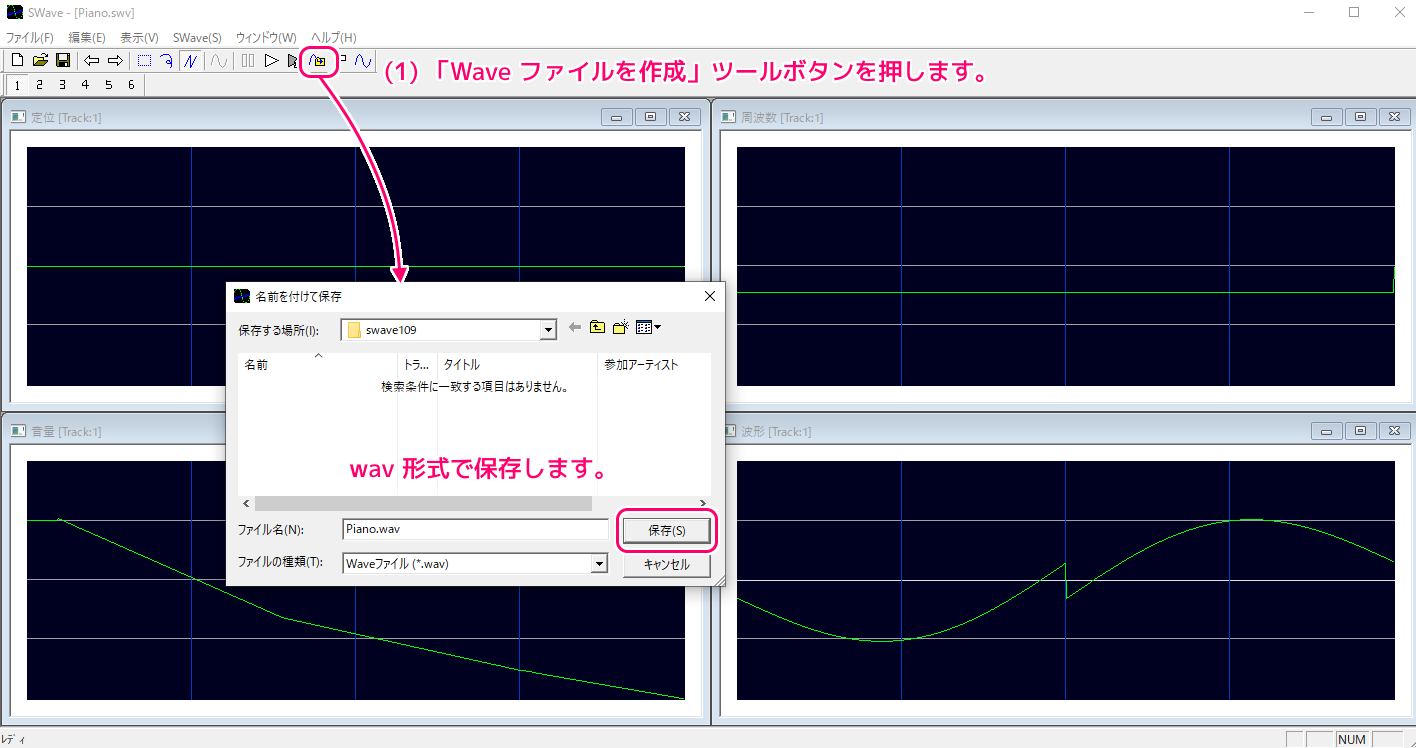Click the left arrow toolbar icon
Viewport: 1416px width, 748px height.
pyautogui.click(x=91, y=61)
